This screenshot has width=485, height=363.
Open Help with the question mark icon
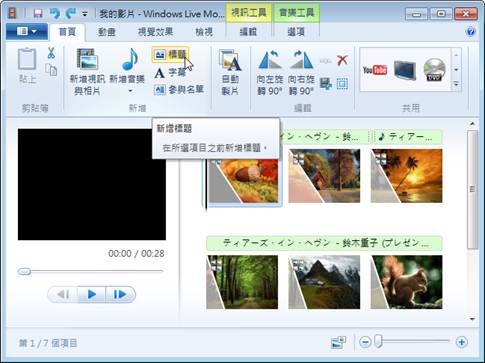[x=471, y=32]
